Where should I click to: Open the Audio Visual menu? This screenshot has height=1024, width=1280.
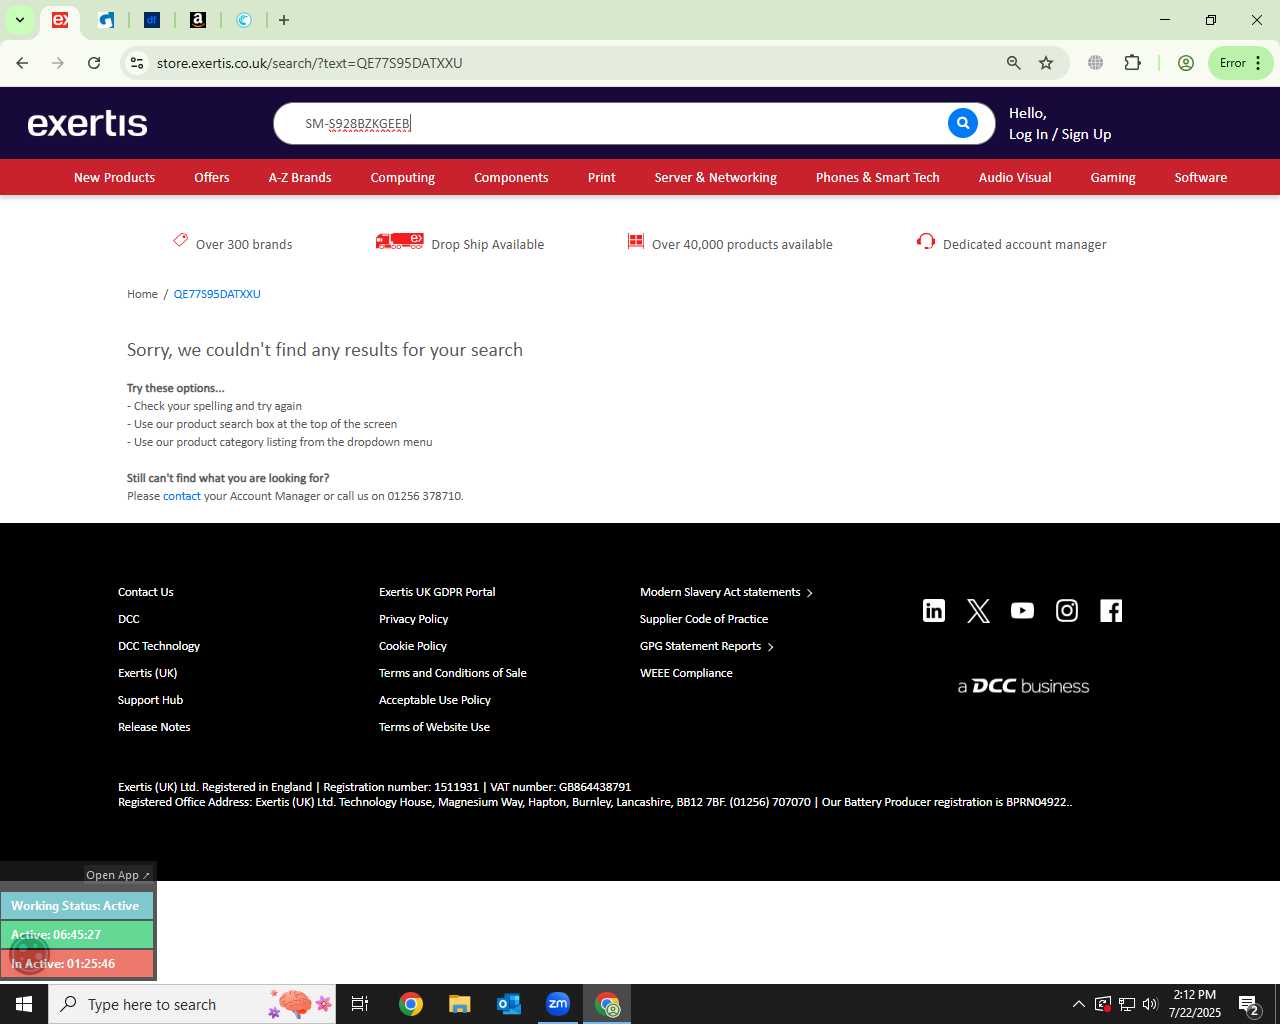tap(1015, 177)
